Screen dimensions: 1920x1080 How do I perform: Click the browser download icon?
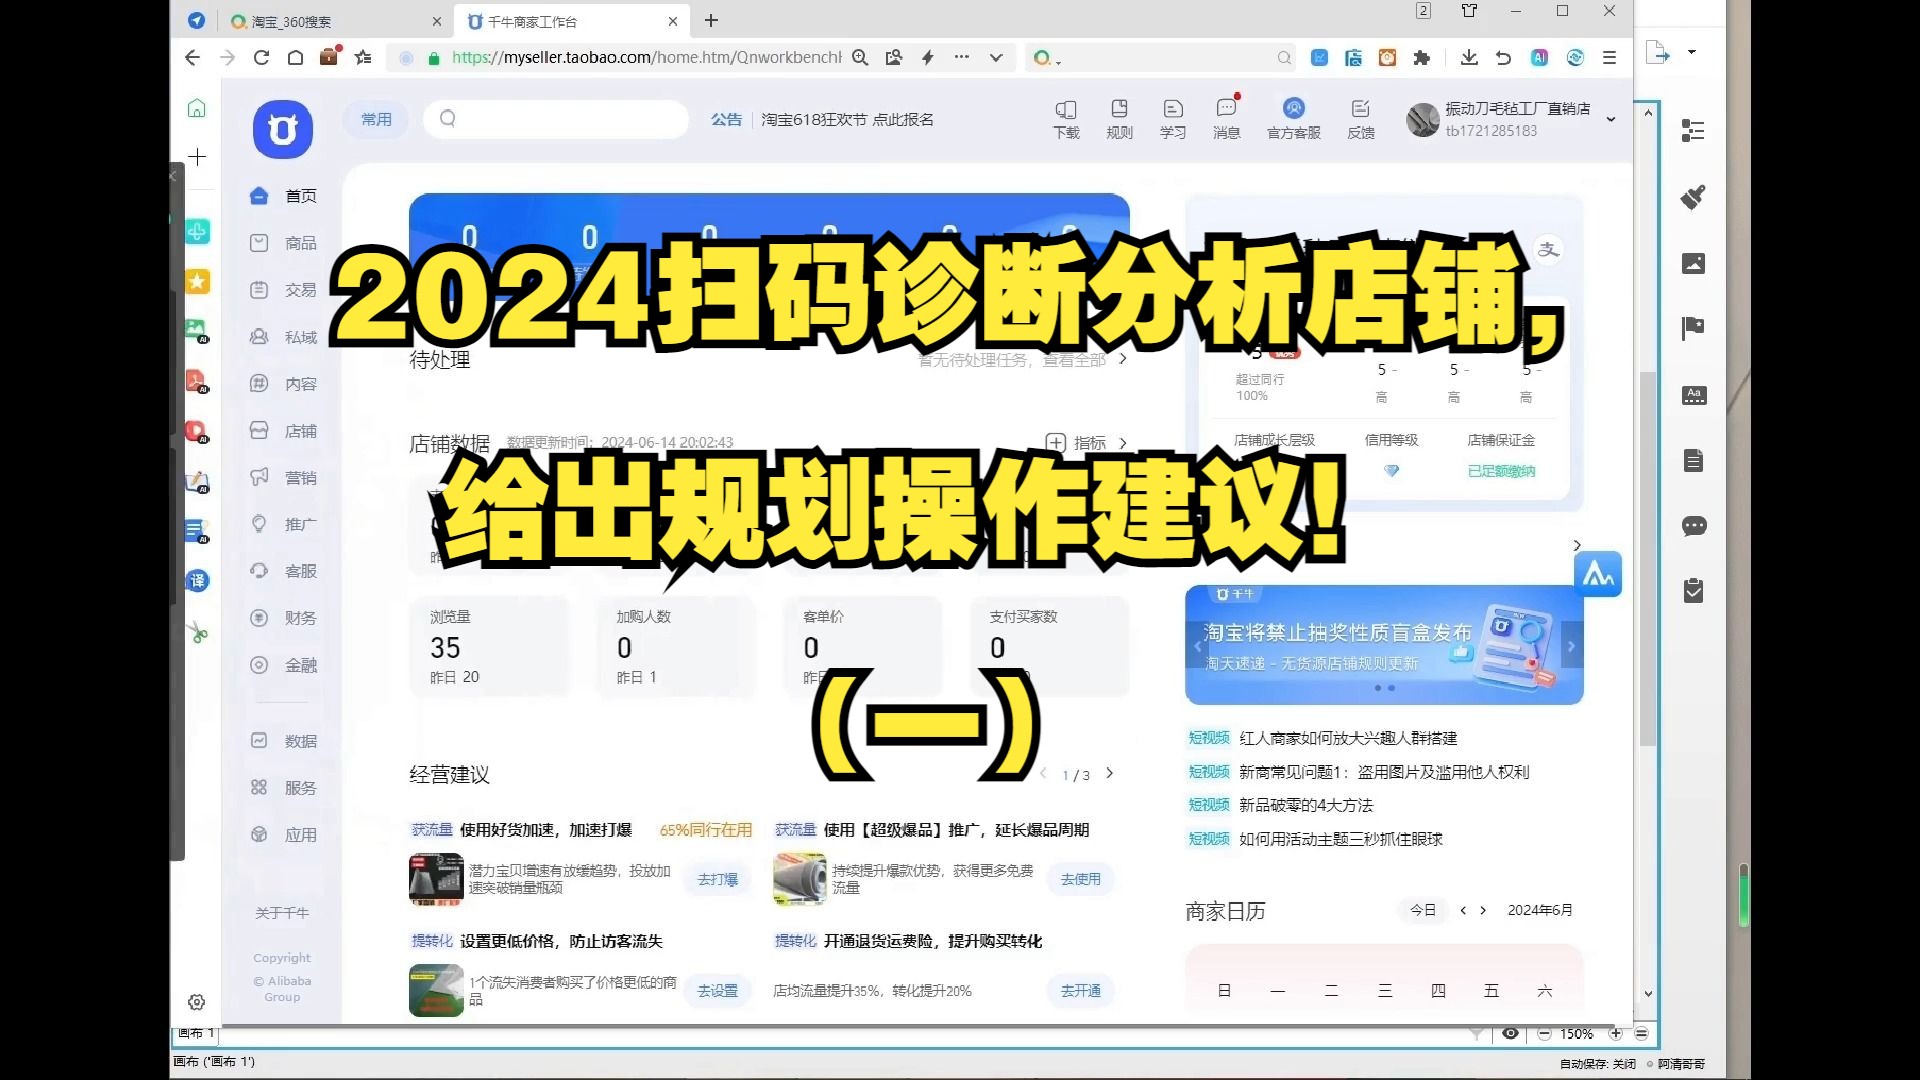[x=1469, y=58]
